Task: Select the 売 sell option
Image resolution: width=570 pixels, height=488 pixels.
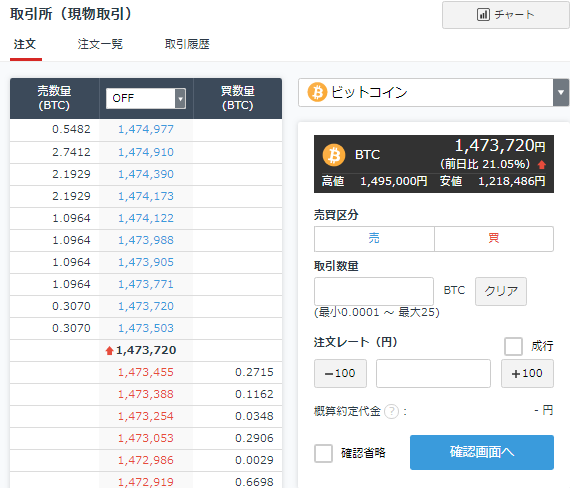Action: pos(374,239)
